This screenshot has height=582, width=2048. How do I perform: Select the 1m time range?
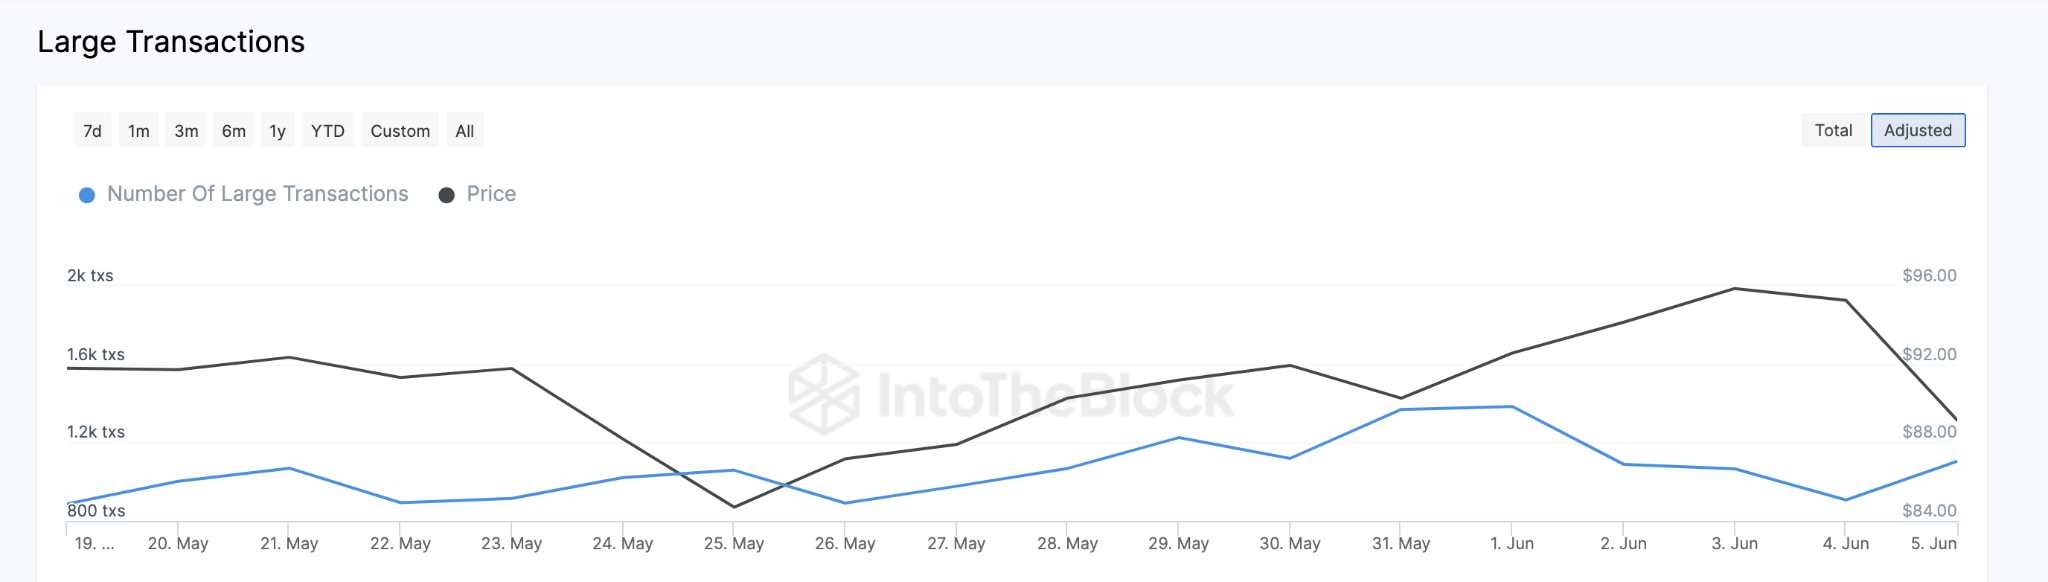(138, 130)
